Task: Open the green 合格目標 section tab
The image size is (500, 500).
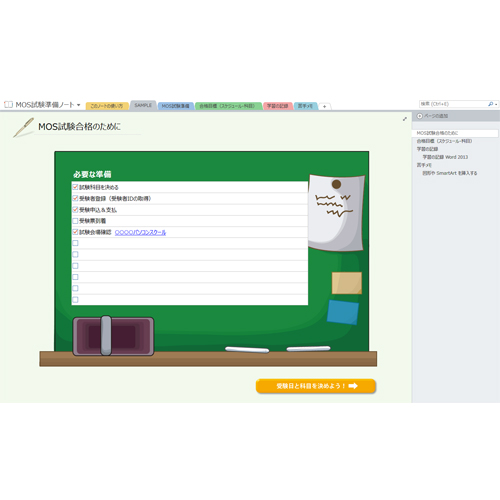Action: [x=228, y=106]
